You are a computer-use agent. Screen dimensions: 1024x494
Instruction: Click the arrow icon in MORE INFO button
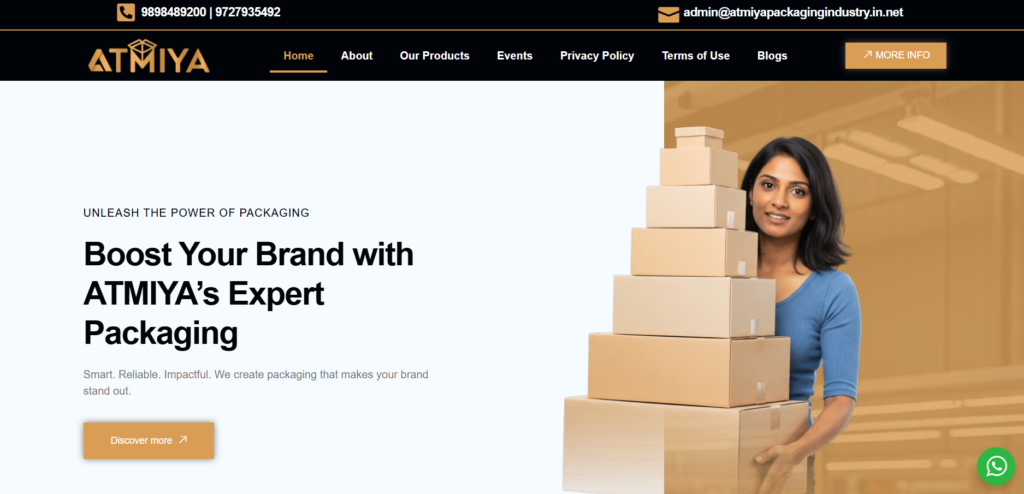click(867, 55)
